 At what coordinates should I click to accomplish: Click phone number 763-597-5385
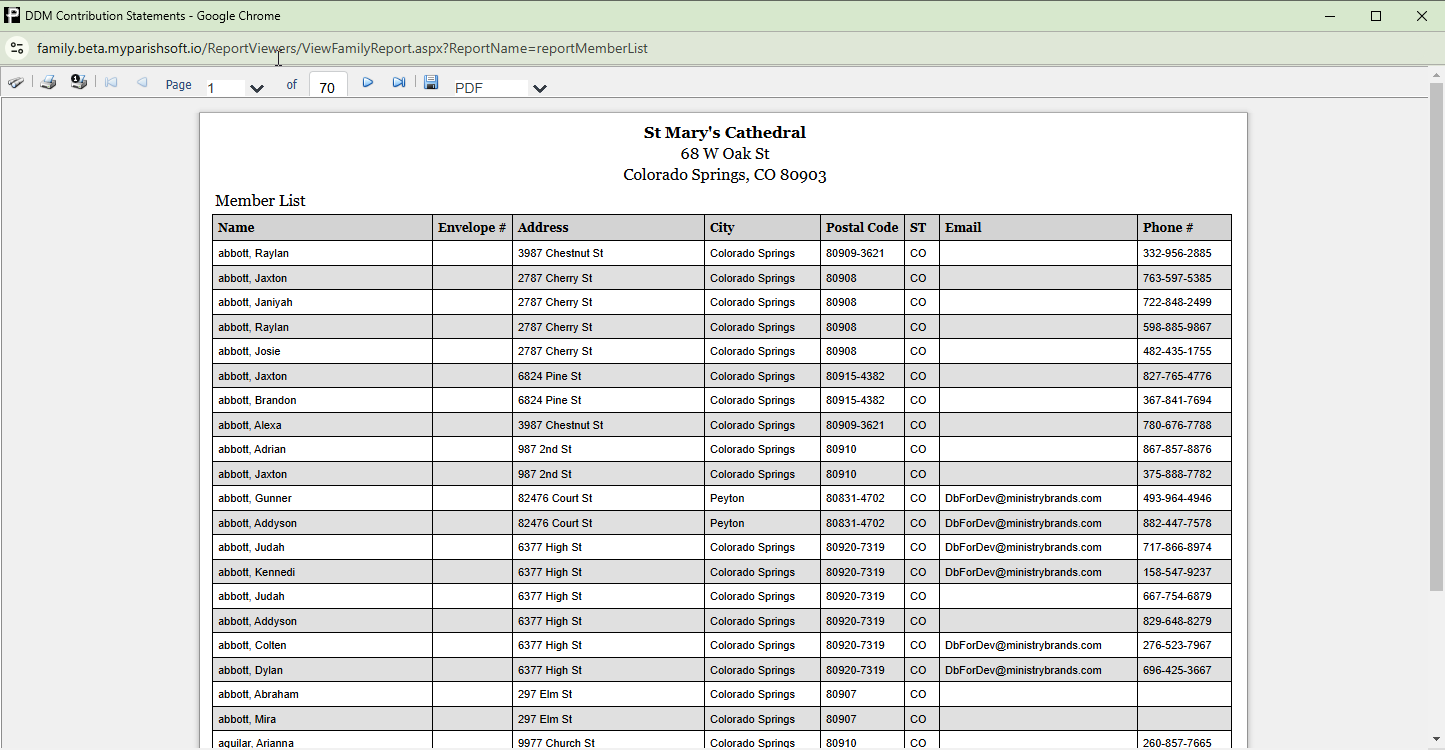(1177, 279)
